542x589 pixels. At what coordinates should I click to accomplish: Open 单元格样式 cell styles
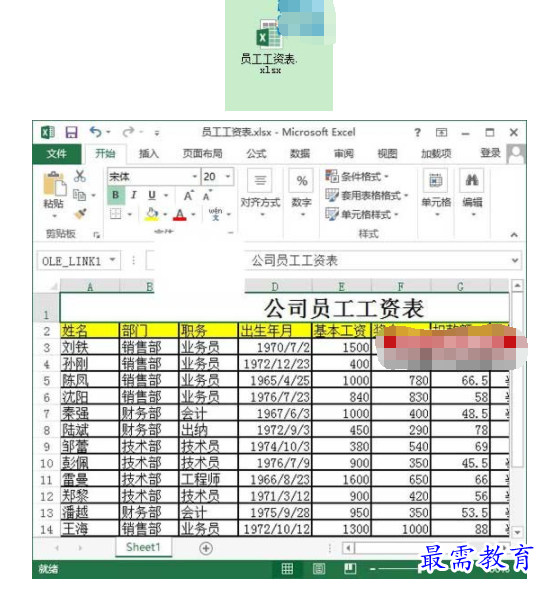(362, 214)
